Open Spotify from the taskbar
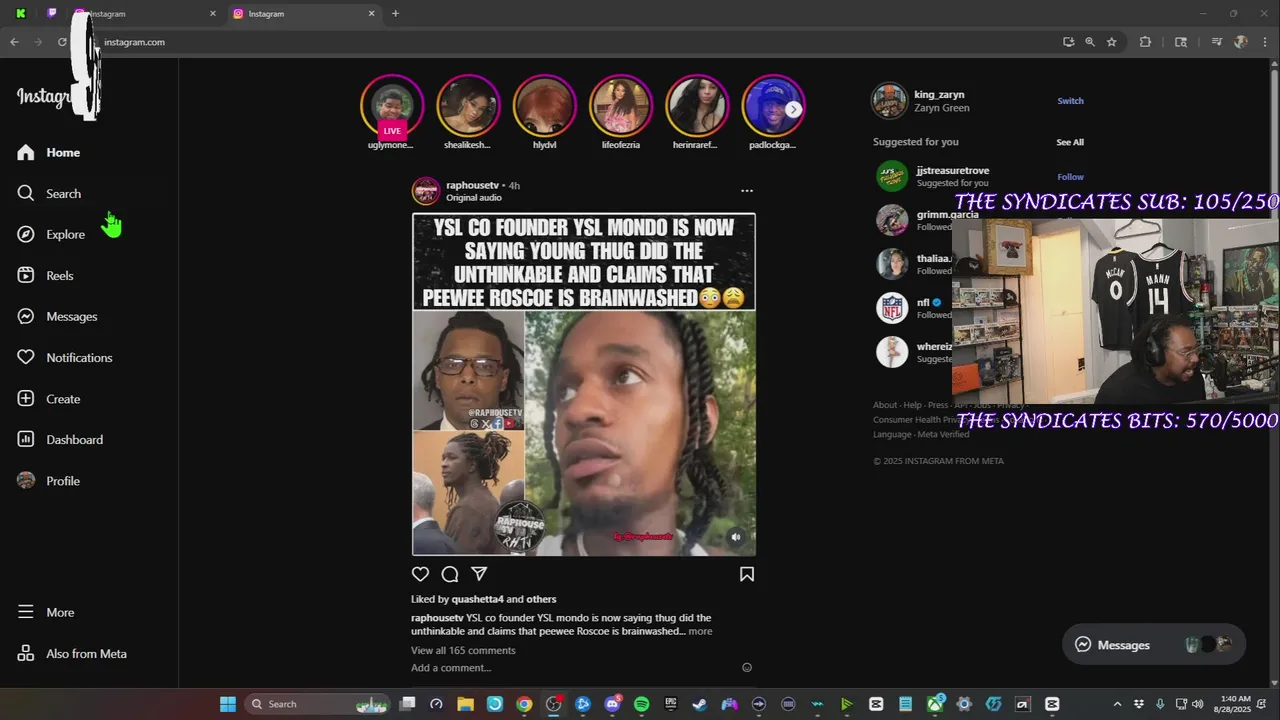The image size is (1280, 720). pyautogui.click(x=641, y=704)
